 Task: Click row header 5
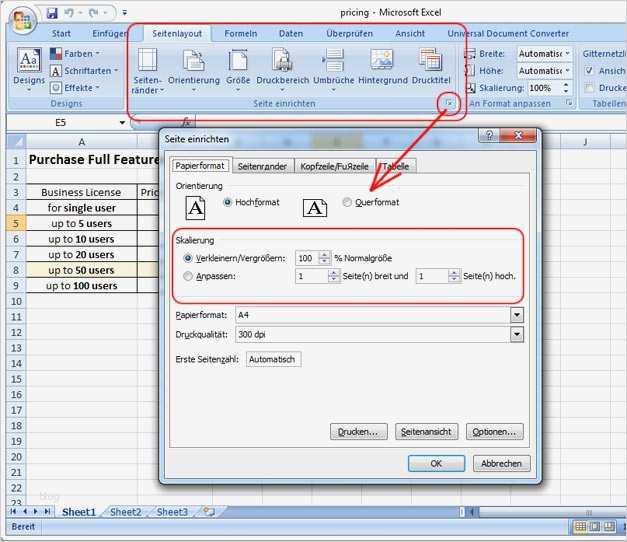tap(16, 223)
